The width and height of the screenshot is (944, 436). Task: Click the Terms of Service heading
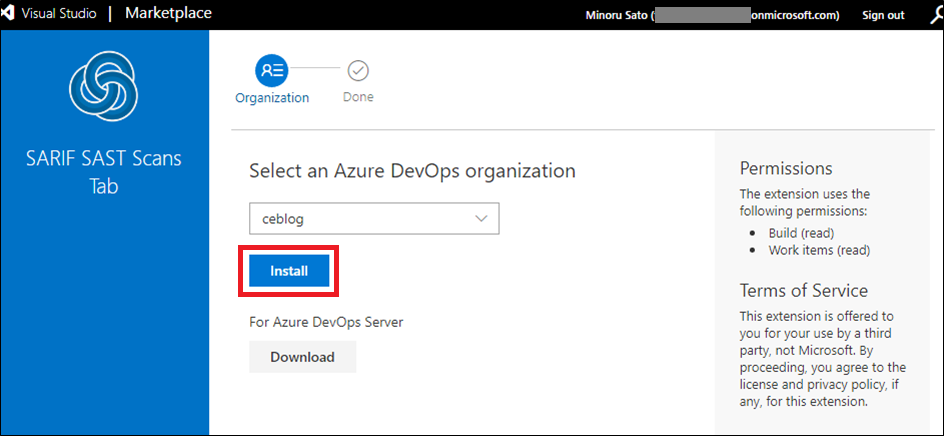coord(804,291)
